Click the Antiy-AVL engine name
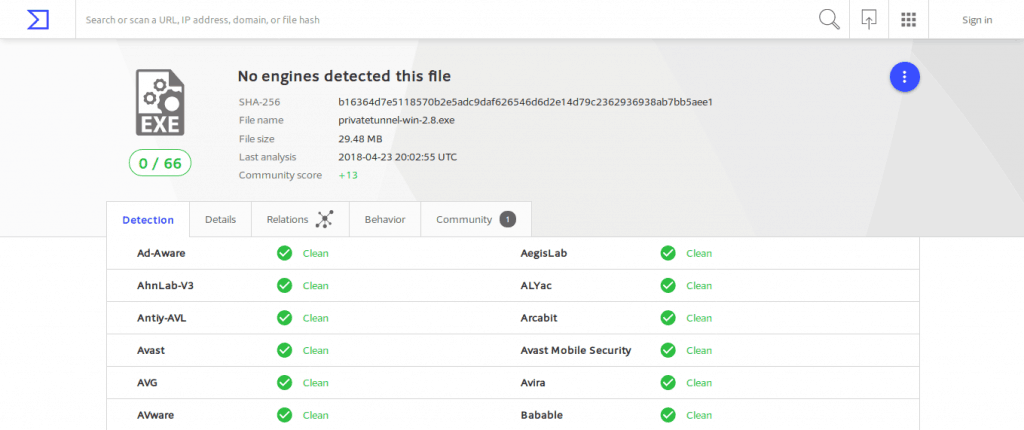1024x430 pixels. (163, 318)
